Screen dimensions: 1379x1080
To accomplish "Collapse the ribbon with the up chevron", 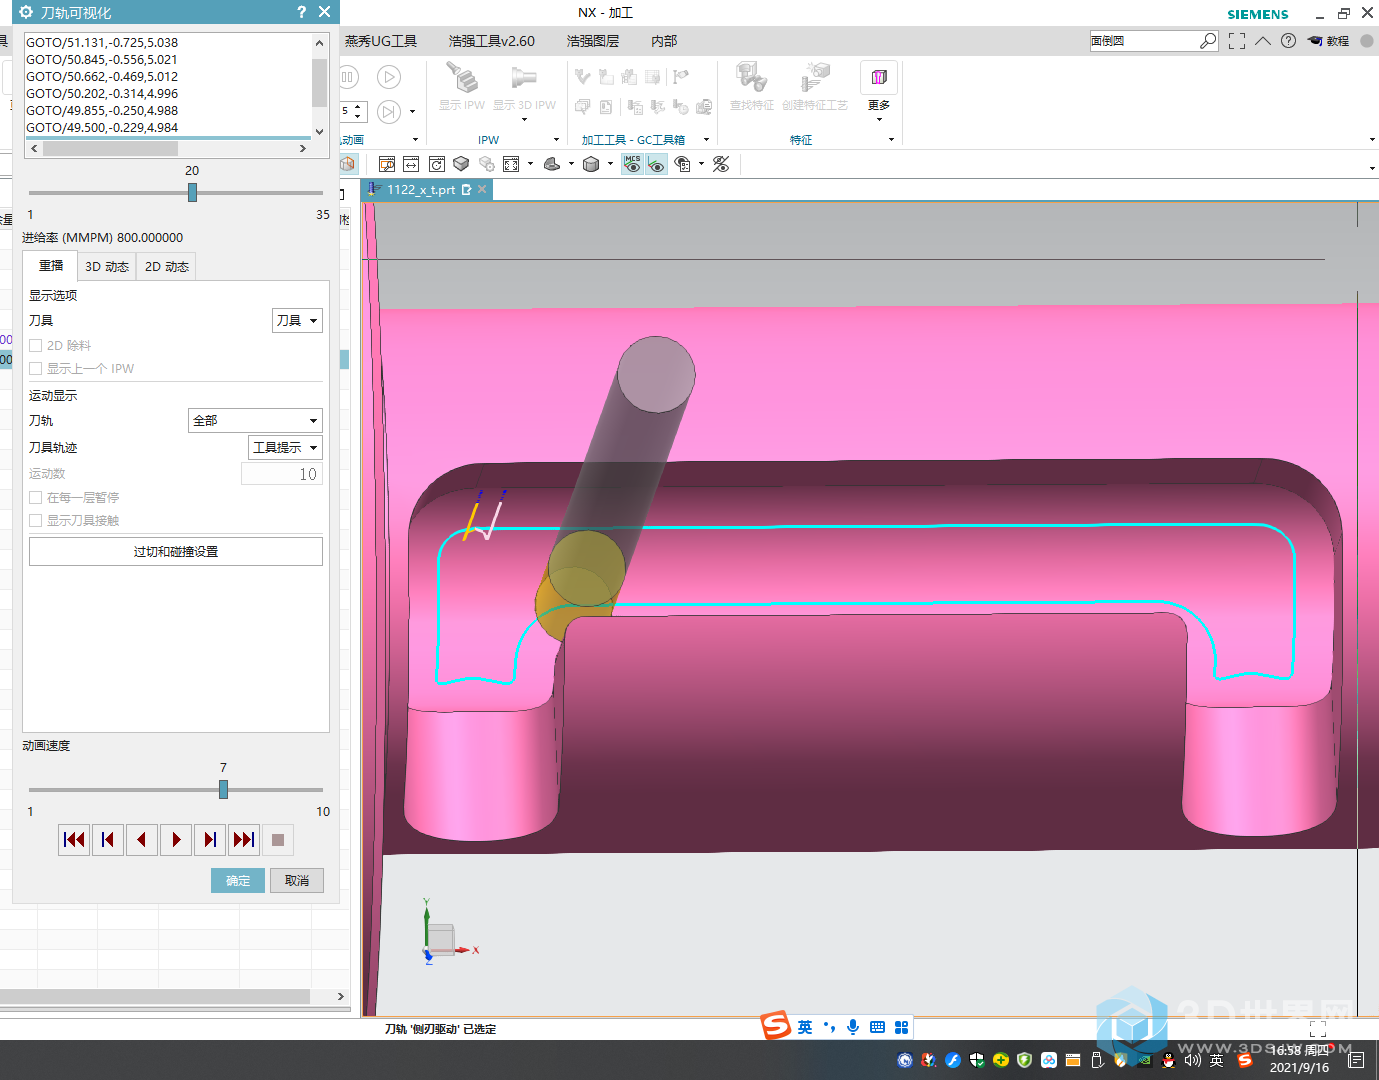I will click(1263, 41).
